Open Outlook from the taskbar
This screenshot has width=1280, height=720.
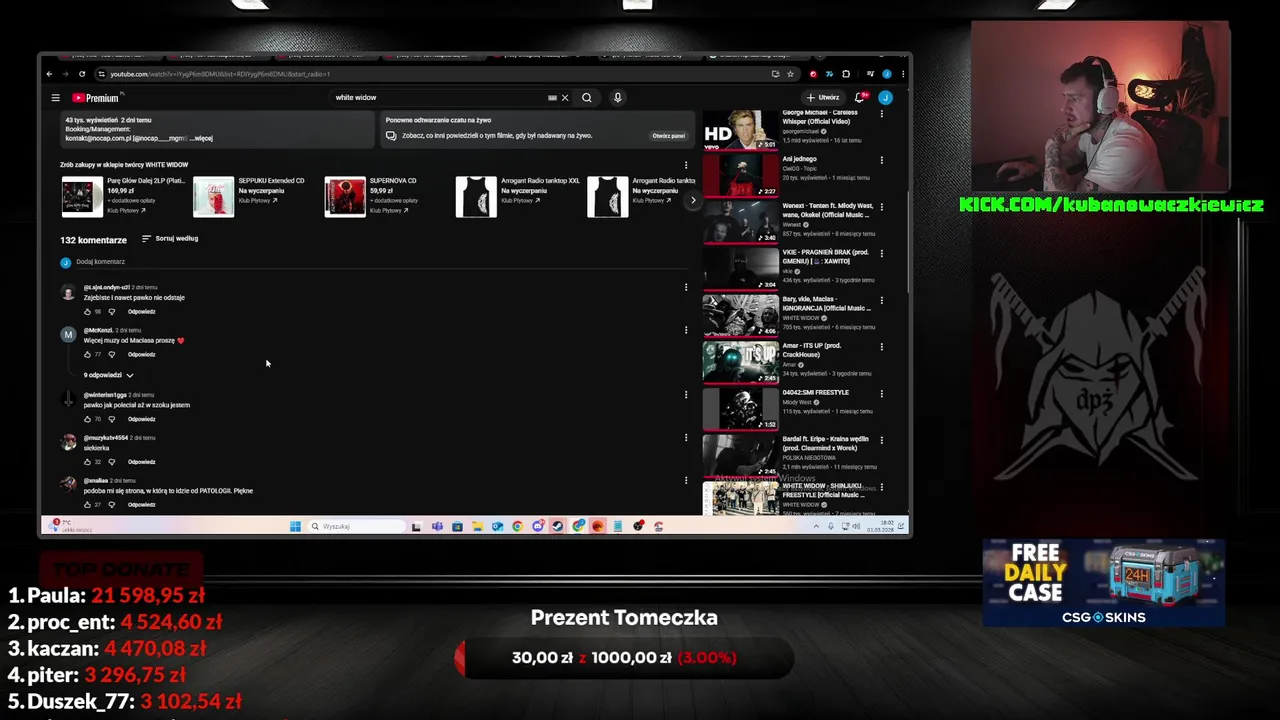497,526
